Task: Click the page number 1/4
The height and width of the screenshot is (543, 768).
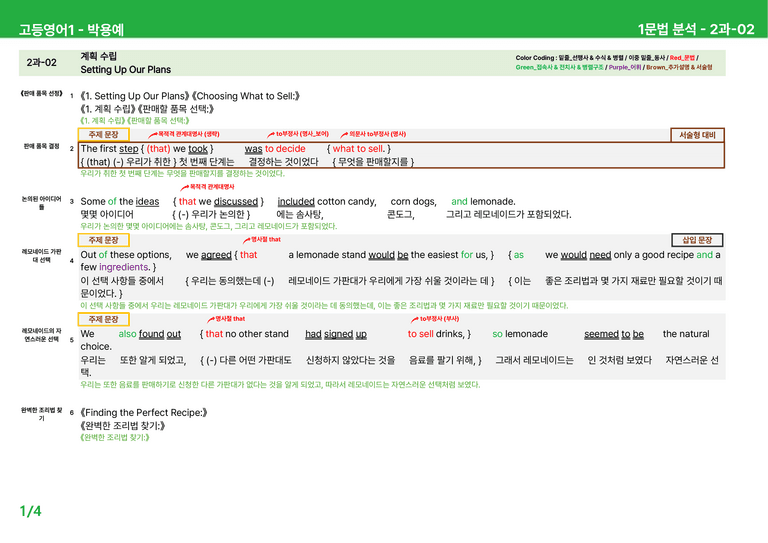Action: point(30,511)
